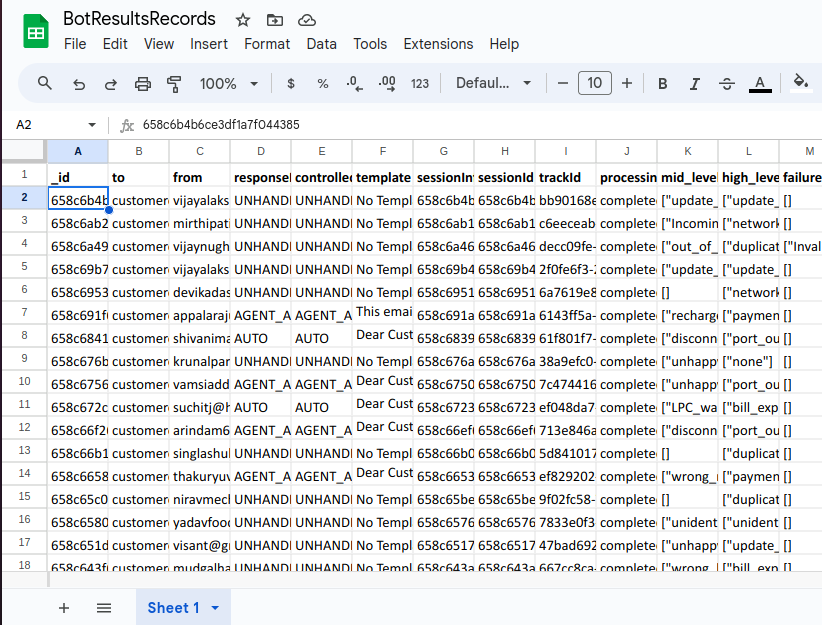Image resolution: width=822 pixels, height=625 pixels.
Task: Expand the Default font dropdown
Action: tap(494, 84)
